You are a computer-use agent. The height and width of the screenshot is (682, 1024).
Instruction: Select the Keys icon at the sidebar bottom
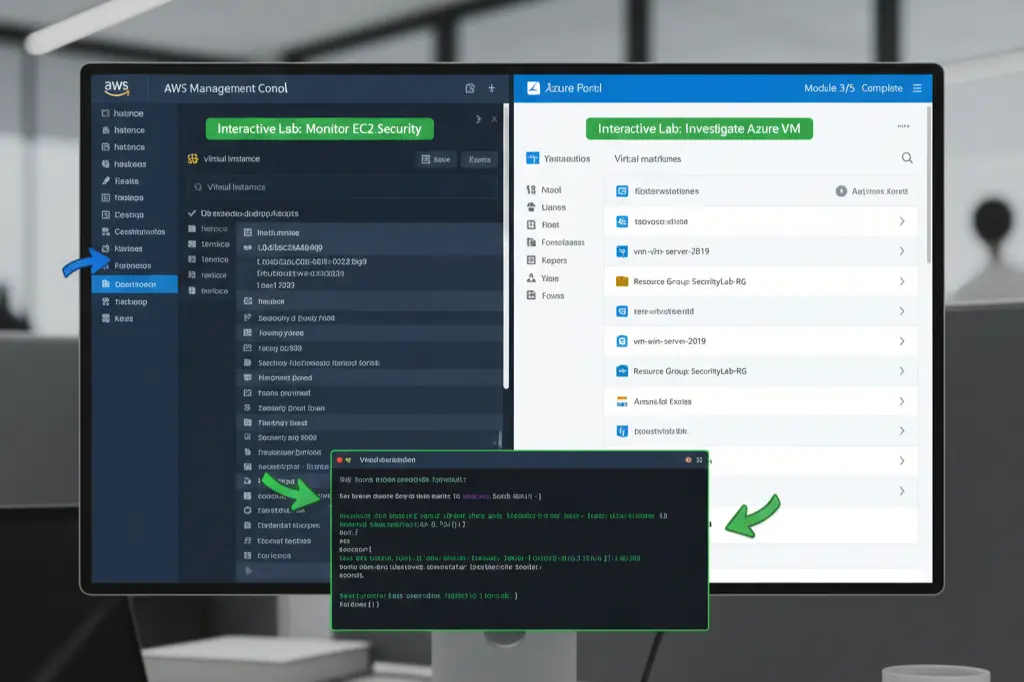[105, 318]
